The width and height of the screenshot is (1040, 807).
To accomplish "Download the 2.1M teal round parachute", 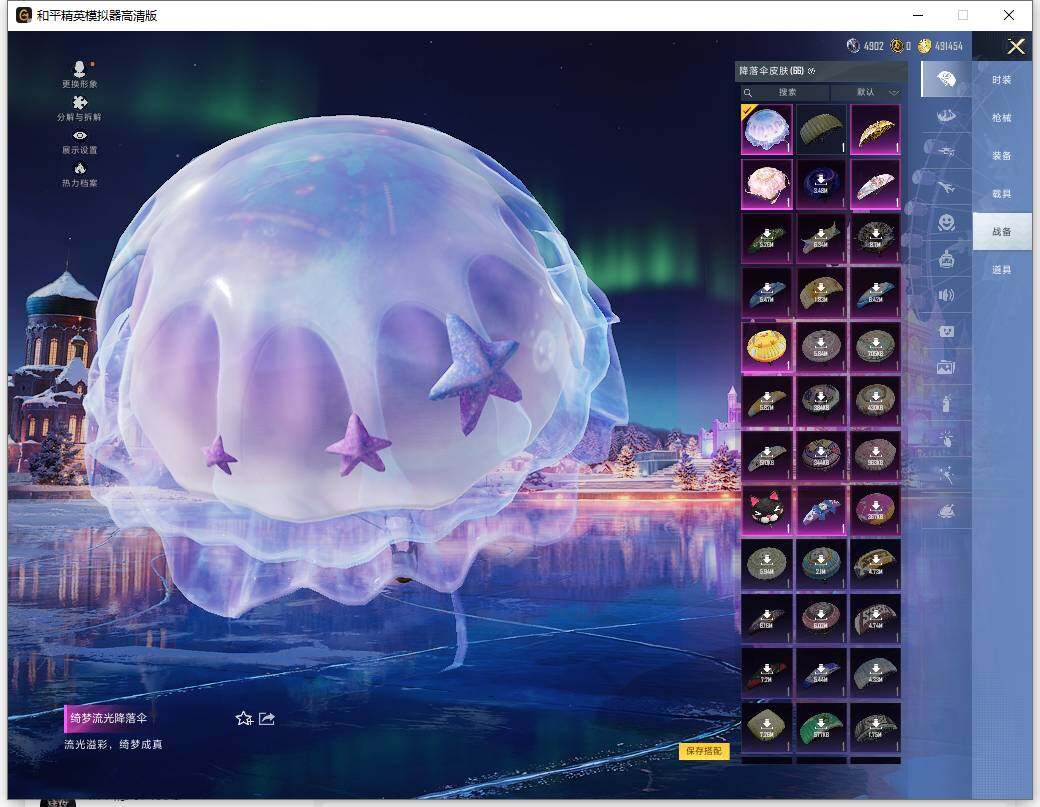I will tap(821, 564).
